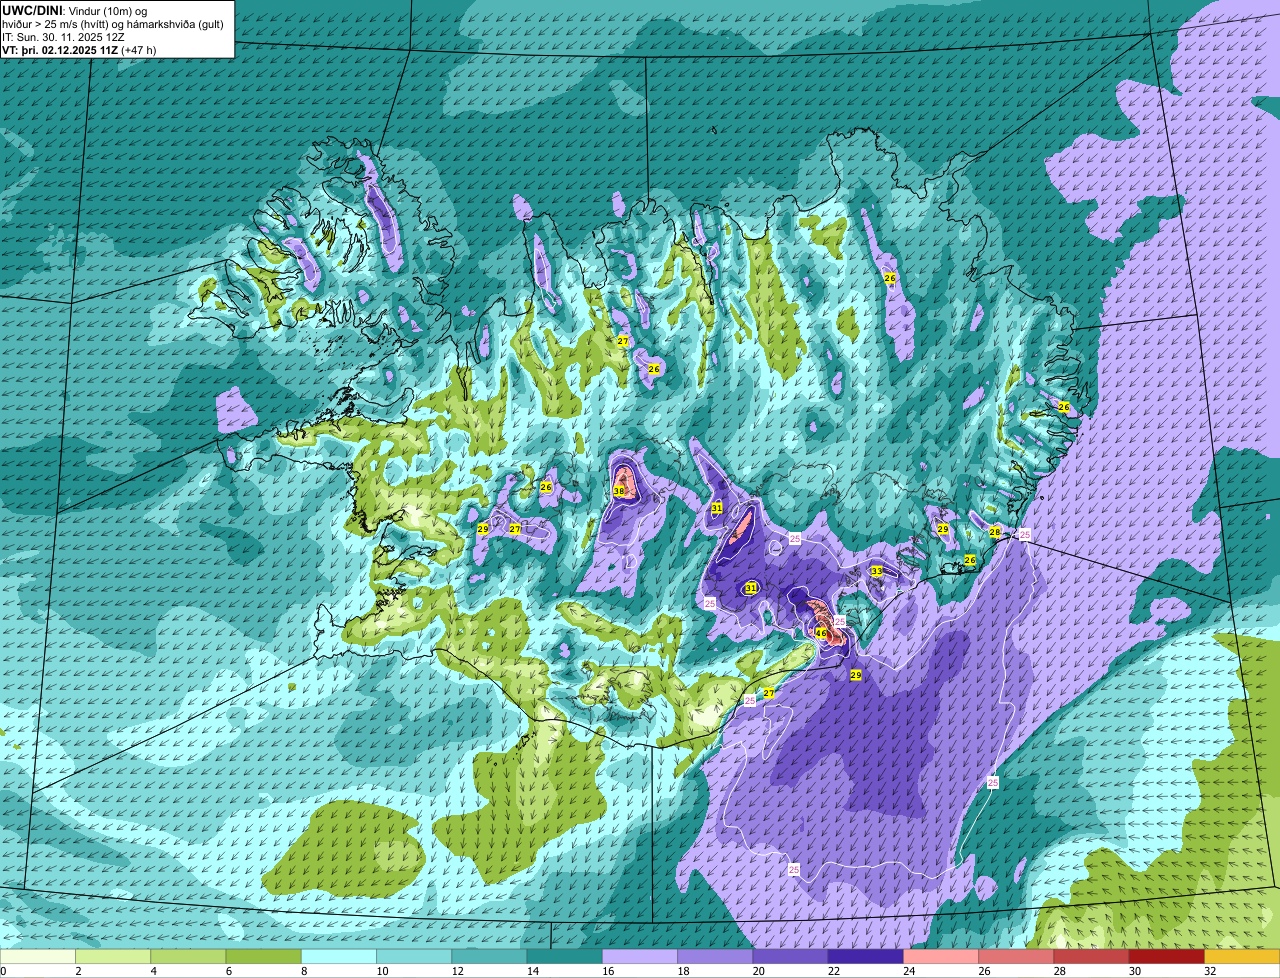
Task: Select the 16–18 m/s lavender legend swatch
Action: click(640, 956)
